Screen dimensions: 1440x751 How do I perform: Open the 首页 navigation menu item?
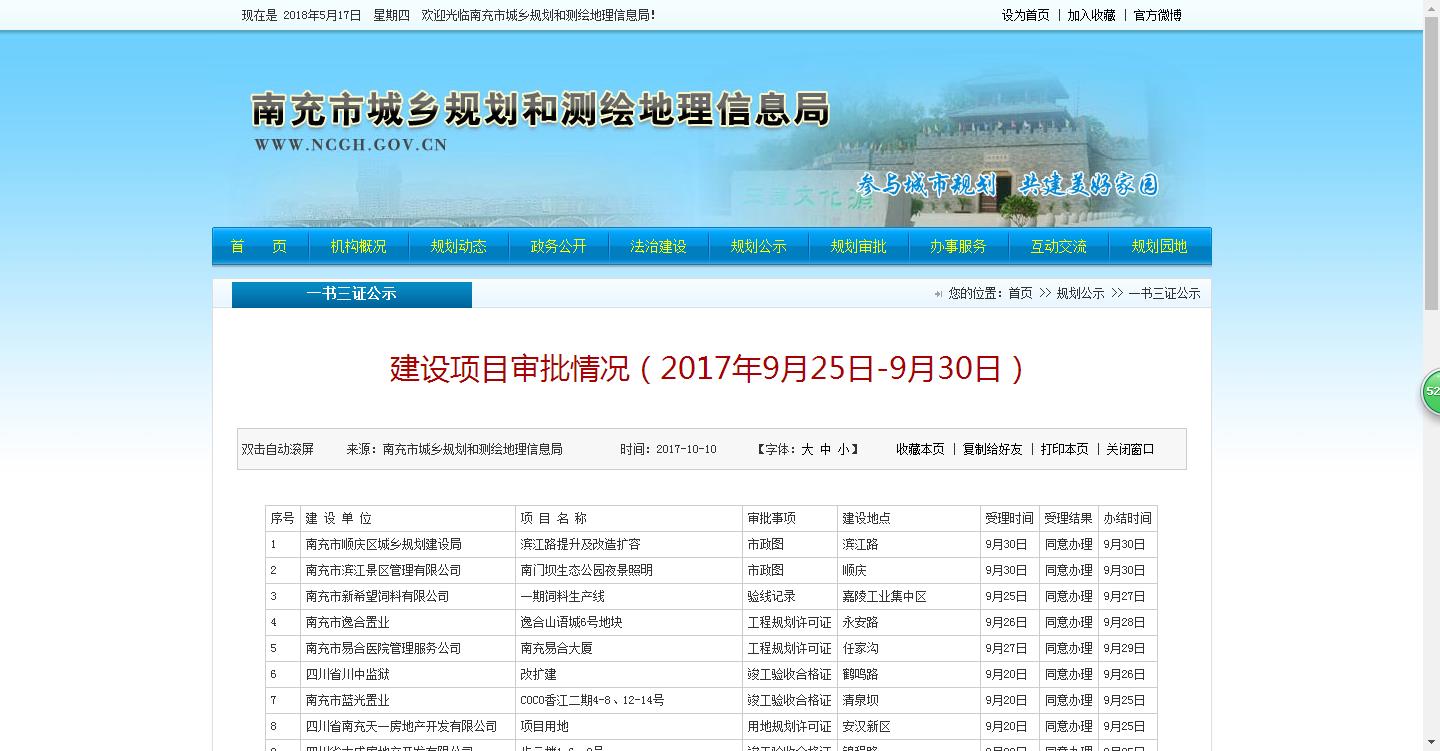[259, 246]
